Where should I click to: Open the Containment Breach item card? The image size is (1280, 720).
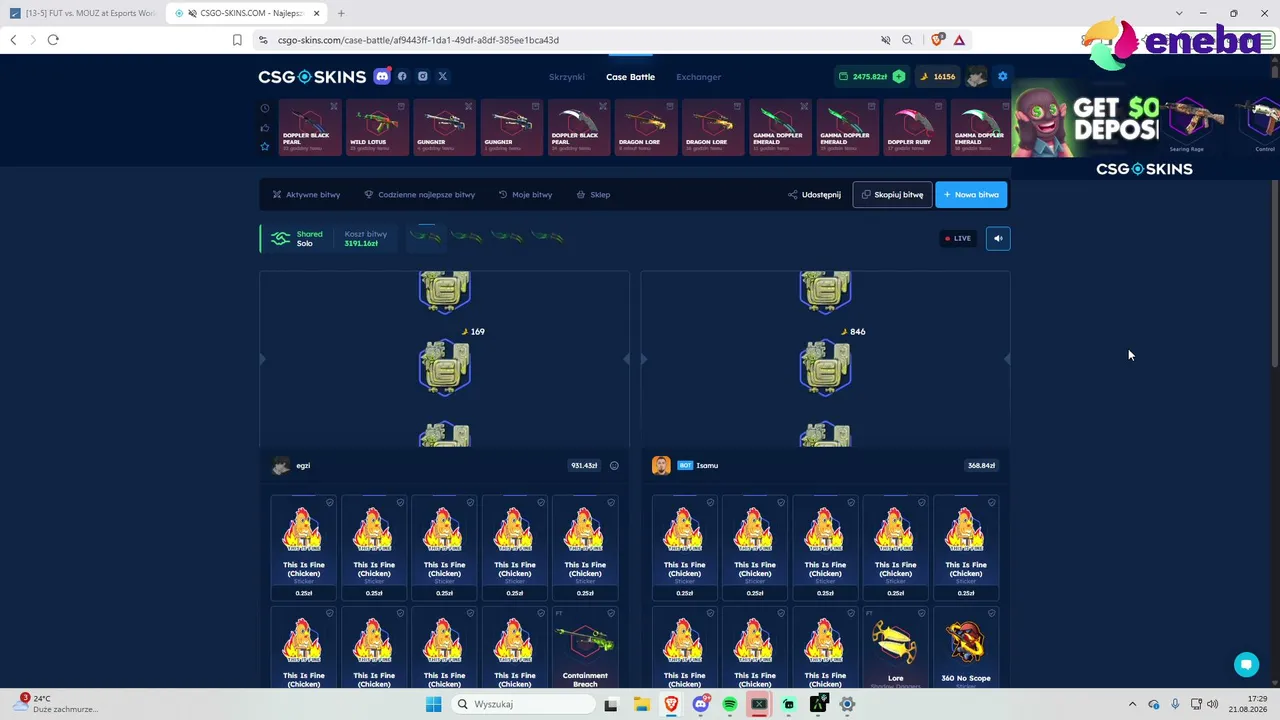point(585,648)
